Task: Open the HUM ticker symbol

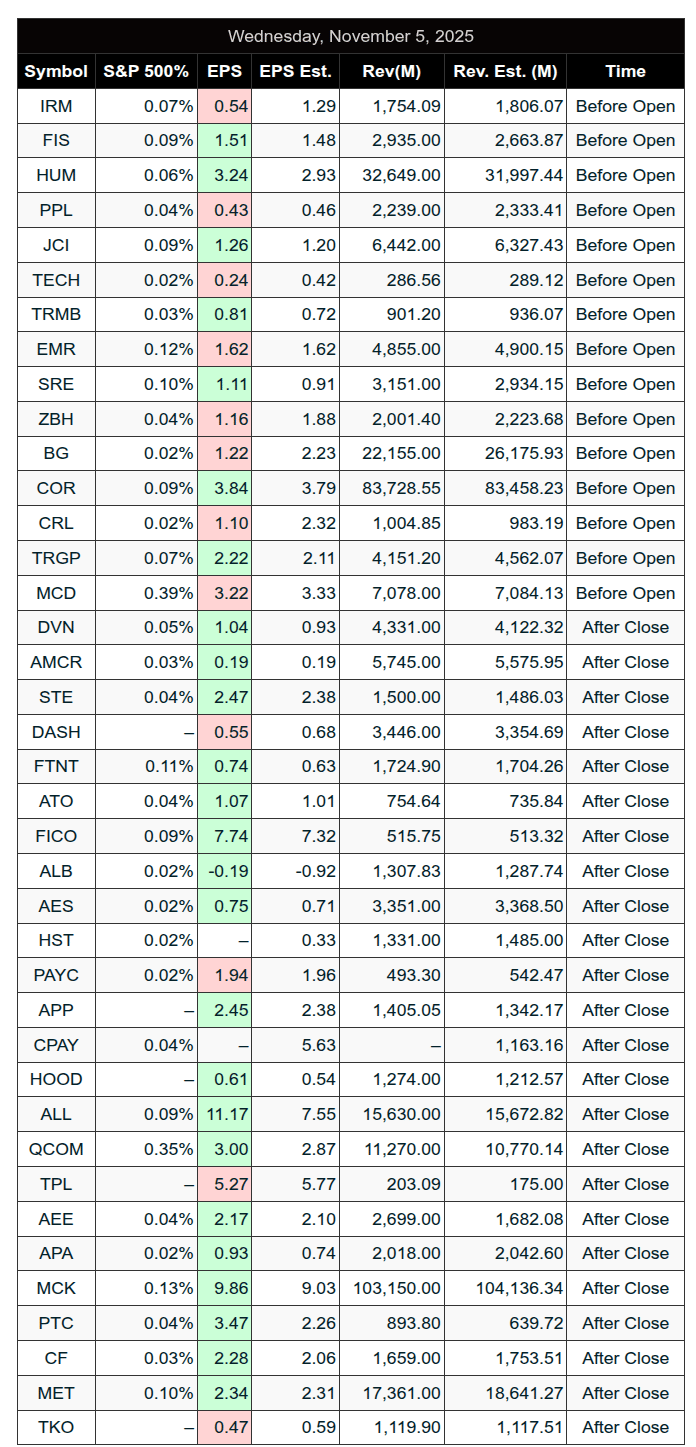Action: 56,175
